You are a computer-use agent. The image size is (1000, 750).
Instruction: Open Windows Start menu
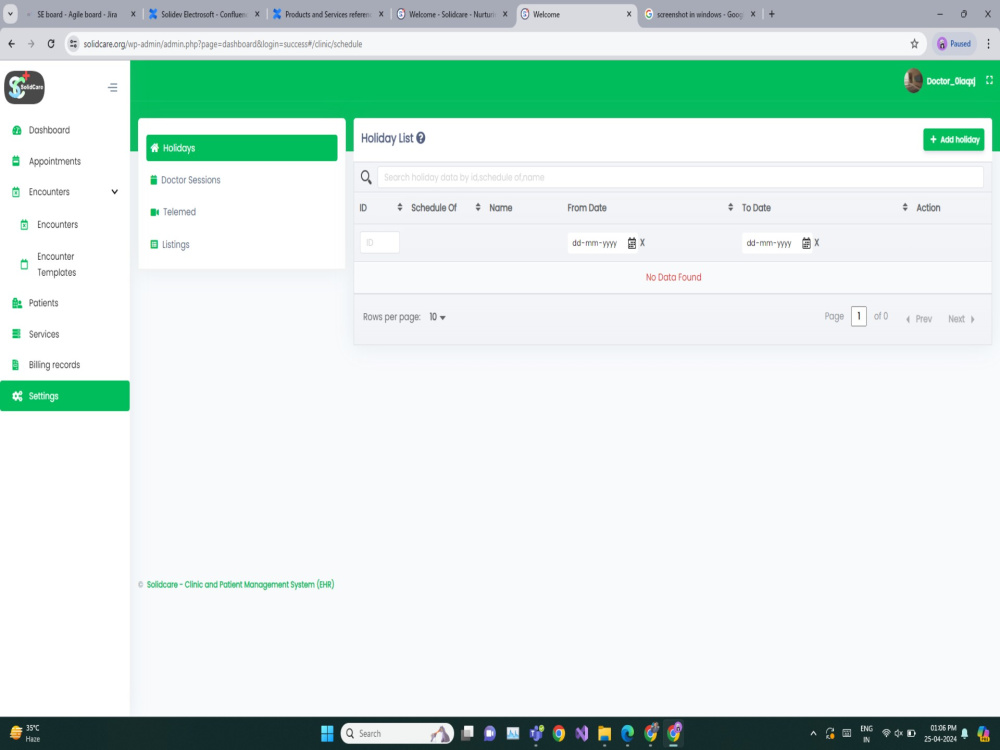(327, 733)
